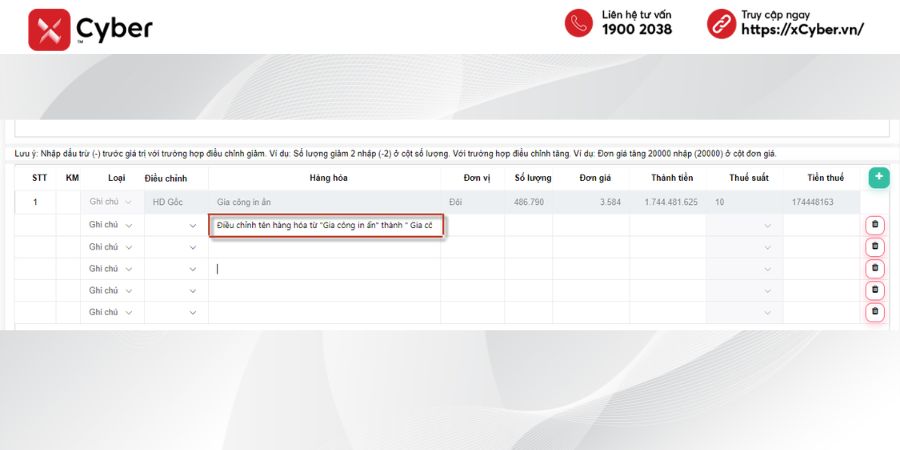Click the Điều chỉnh column header
This screenshot has height=450, width=900.
(x=165, y=179)
